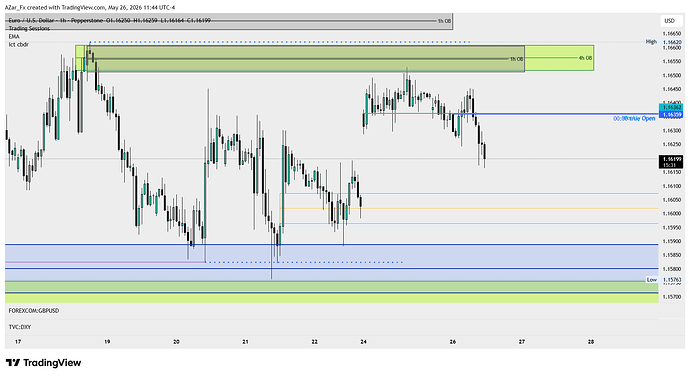This screenshot has width=690, height=376.
Task: Click the AZar_Fx created with TradingView.com header
Action: click(90, 7)
